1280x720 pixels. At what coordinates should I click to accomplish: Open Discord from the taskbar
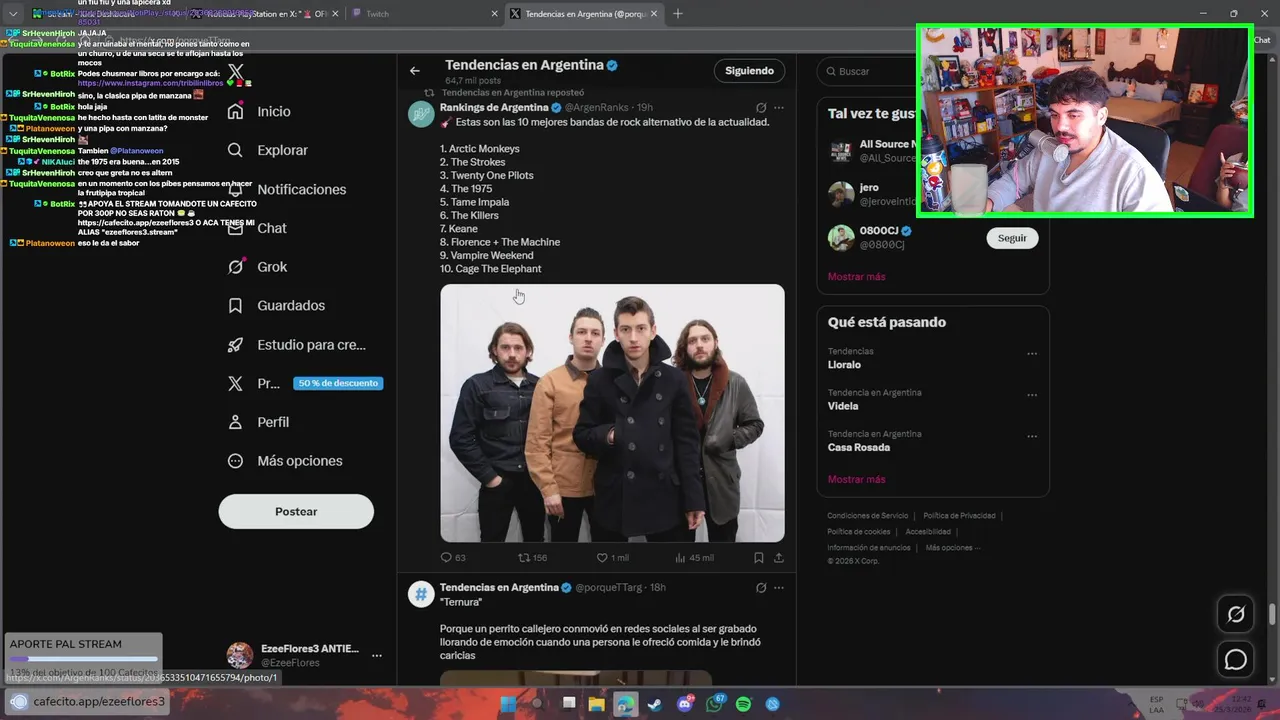click(x=684, y=704)
